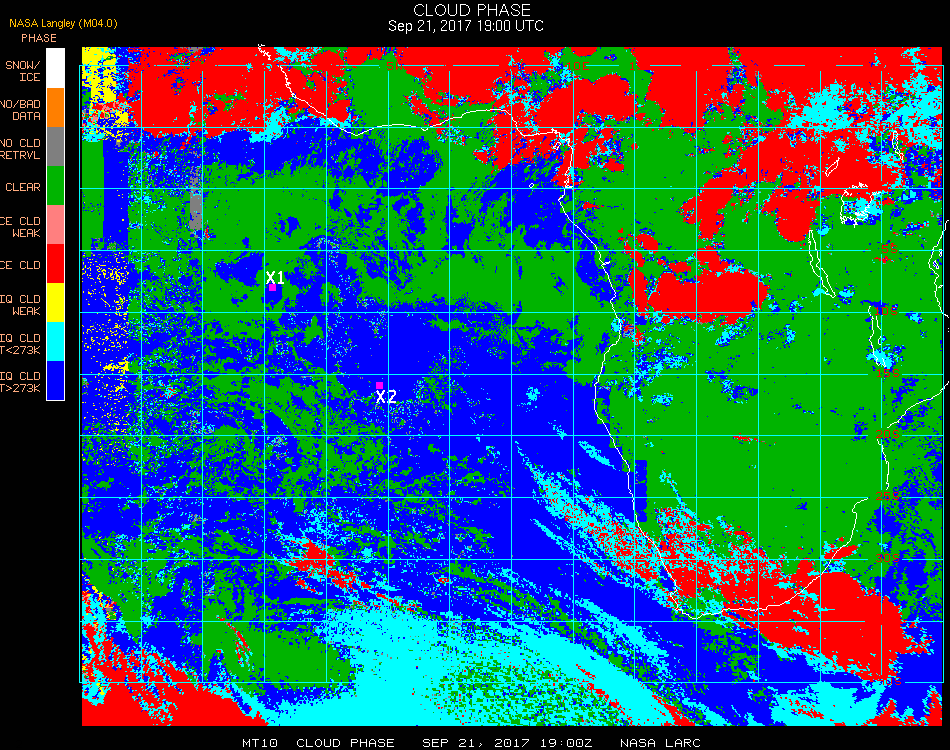
Task: Click the PHASE legend heading
Action: click(39, 38)
